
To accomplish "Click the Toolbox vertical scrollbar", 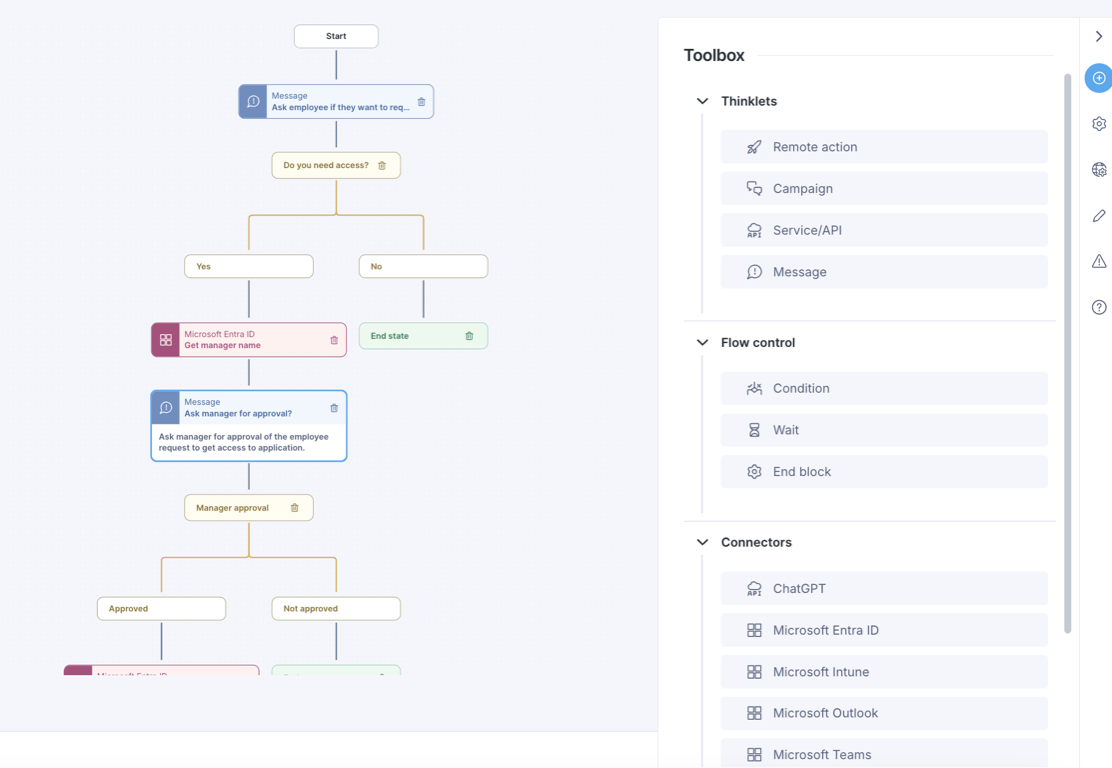I will pos(1067,350).
